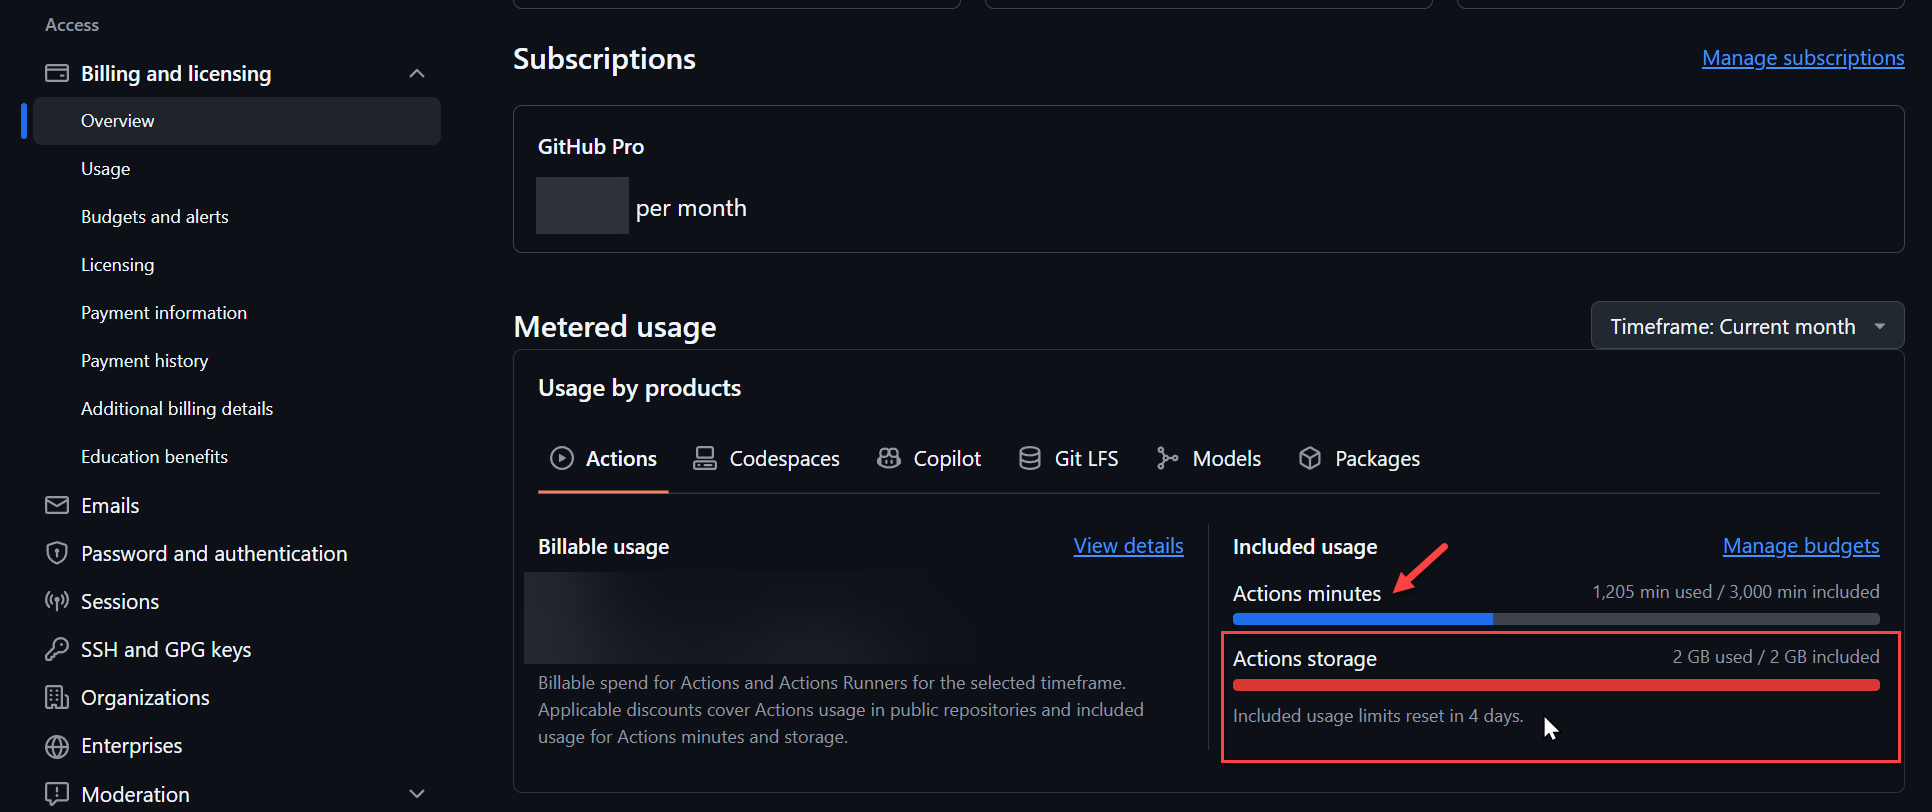Open View details for billable usage
Screen dimensions: 1932x812
[1128, 546]
